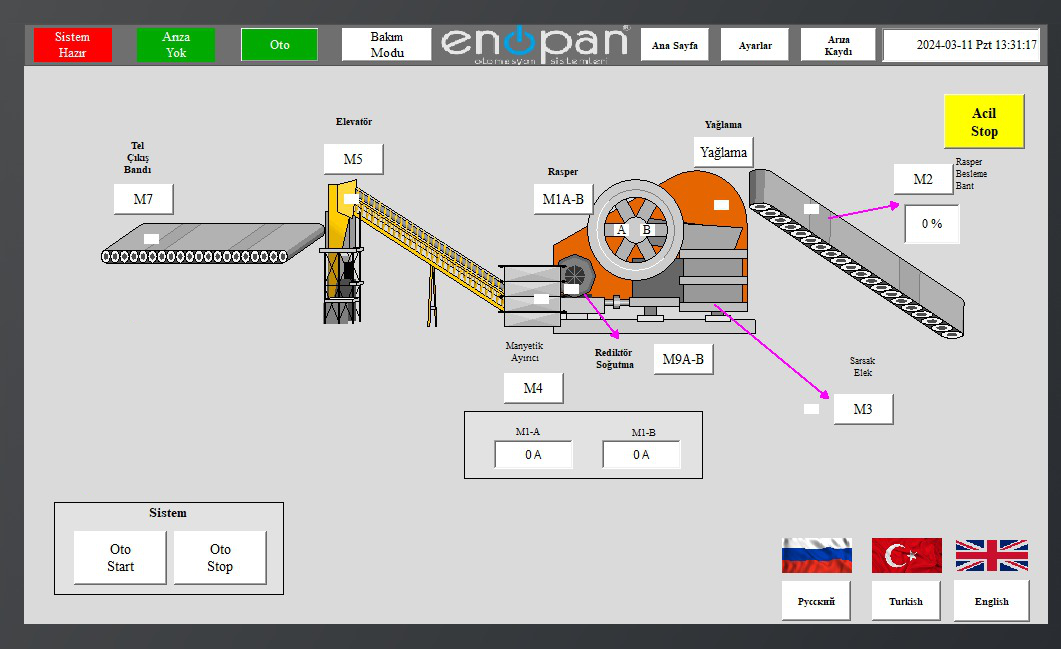Click the M1-A current value 0 A
The image size is (1061, 649).
coord(533,455)
